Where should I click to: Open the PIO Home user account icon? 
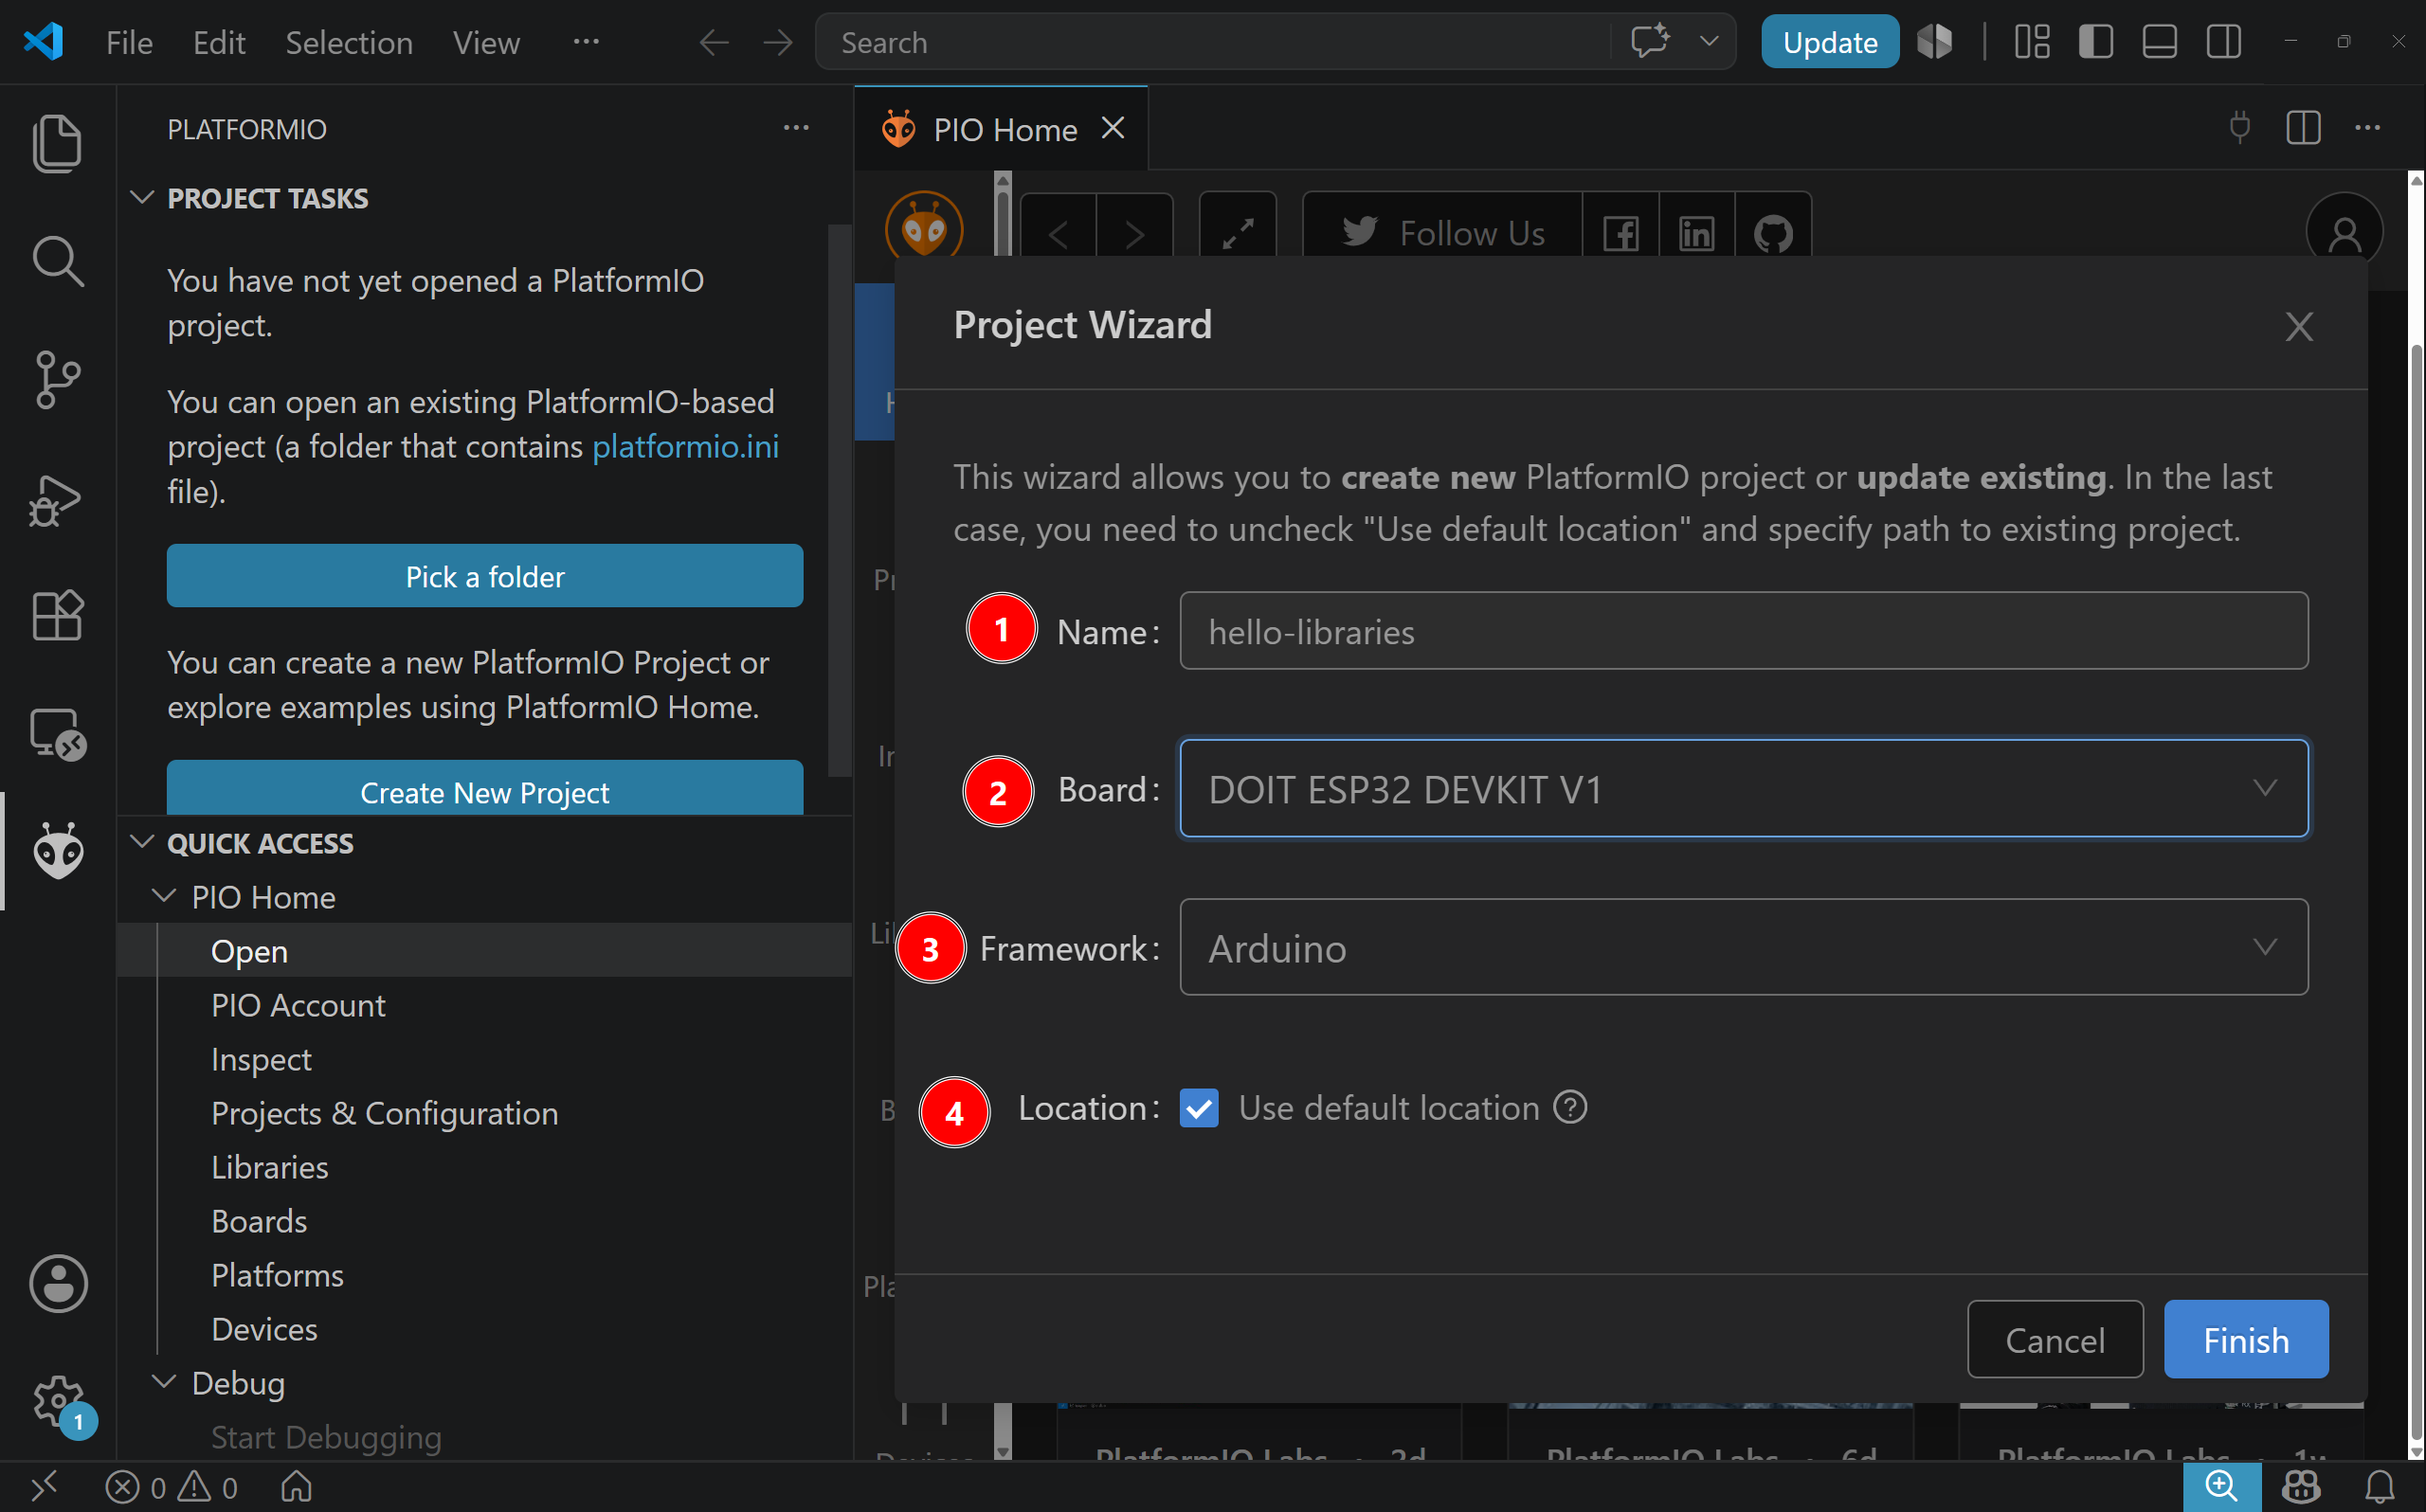pos(2344,233)
